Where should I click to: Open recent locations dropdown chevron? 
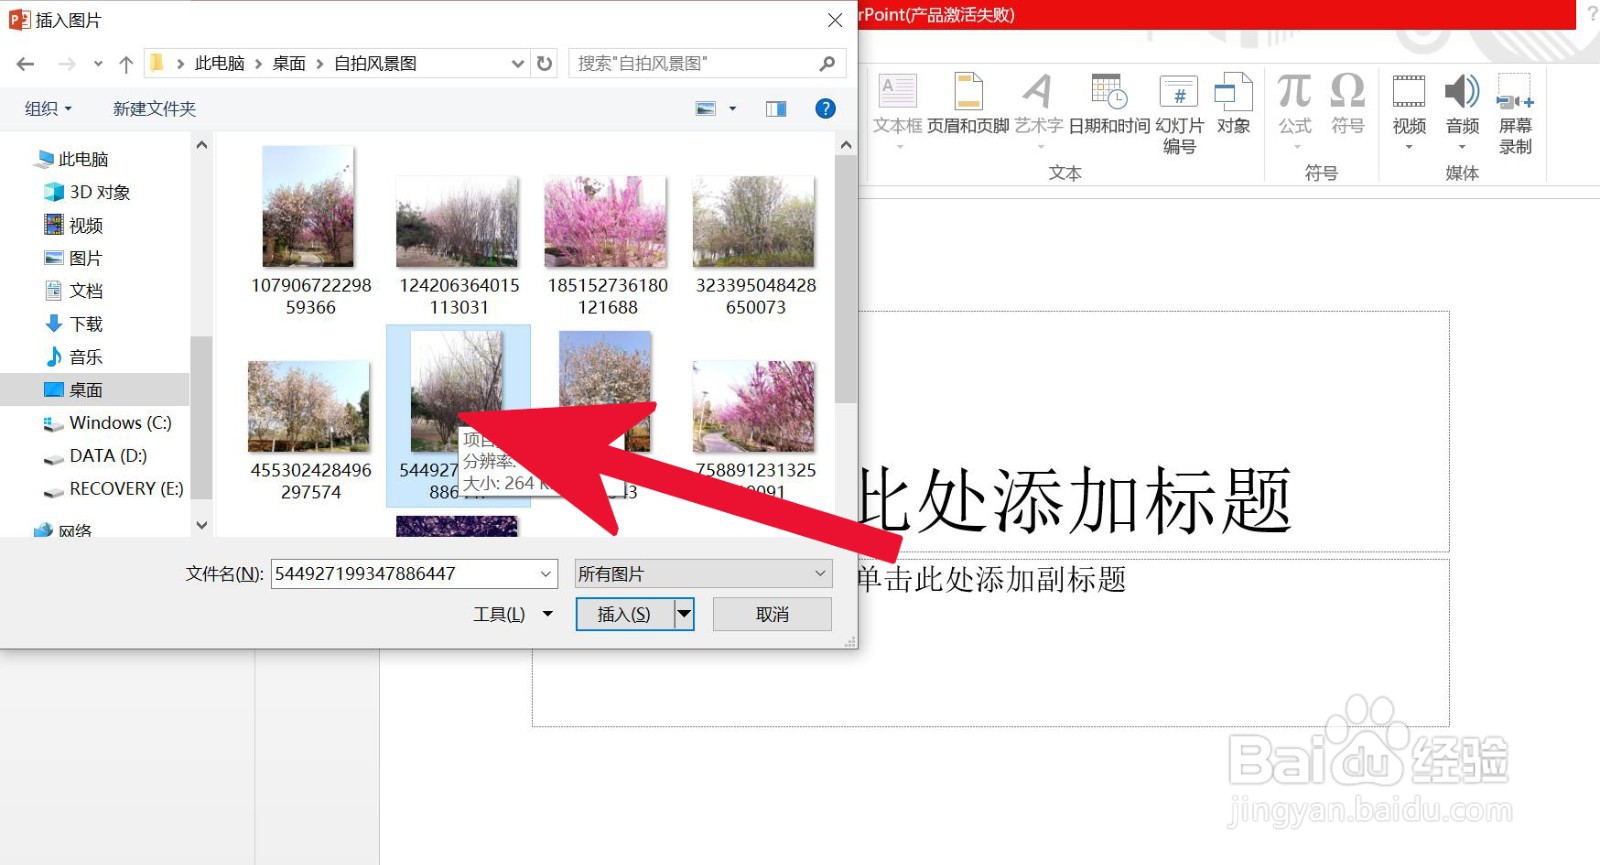[x=98, y=64]
